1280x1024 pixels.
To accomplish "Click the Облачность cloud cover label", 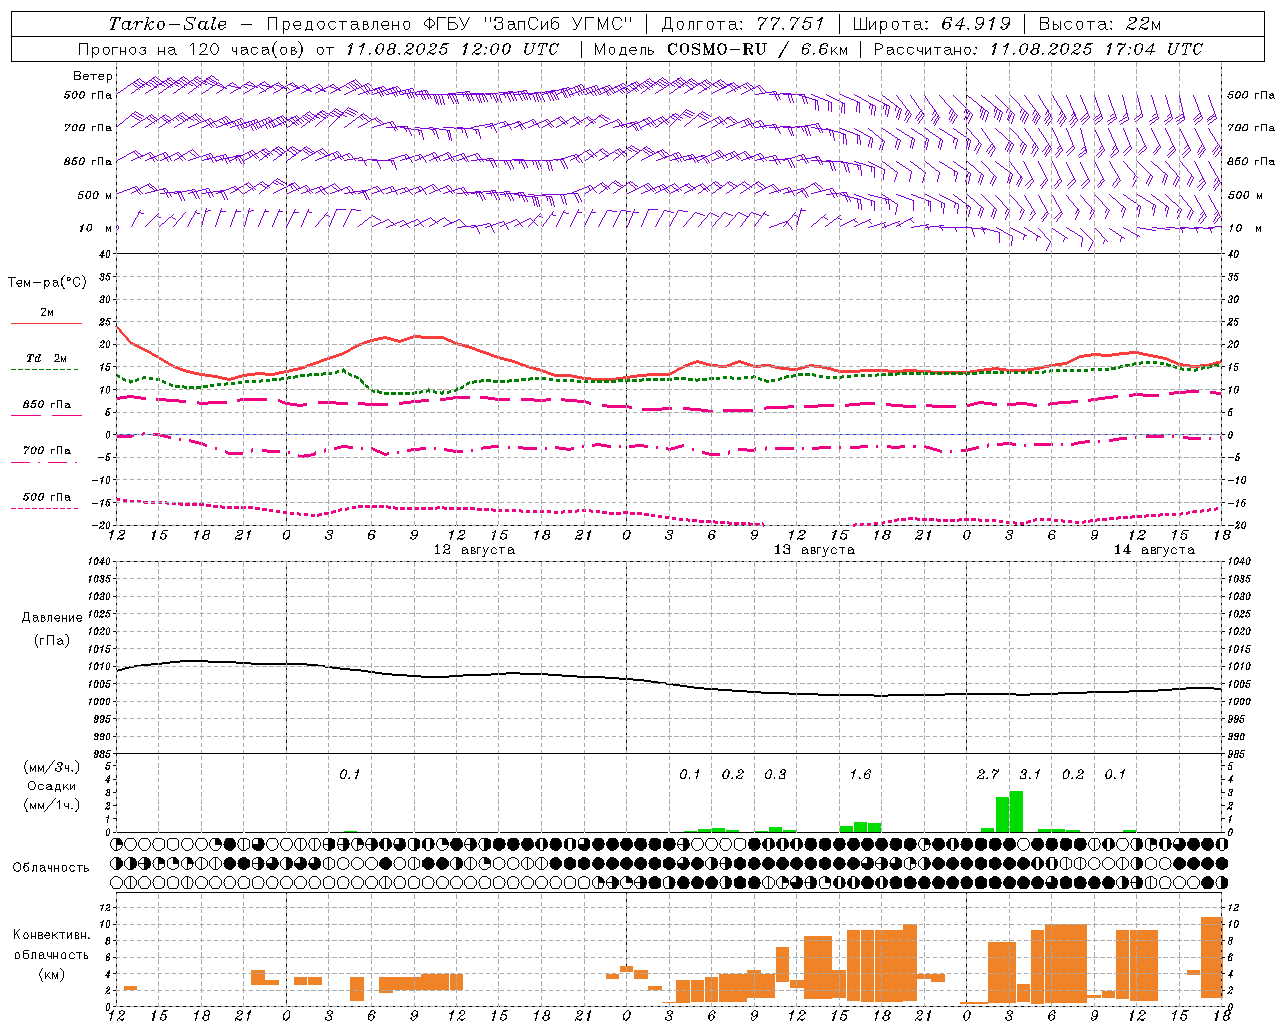I will coord(51,868).
